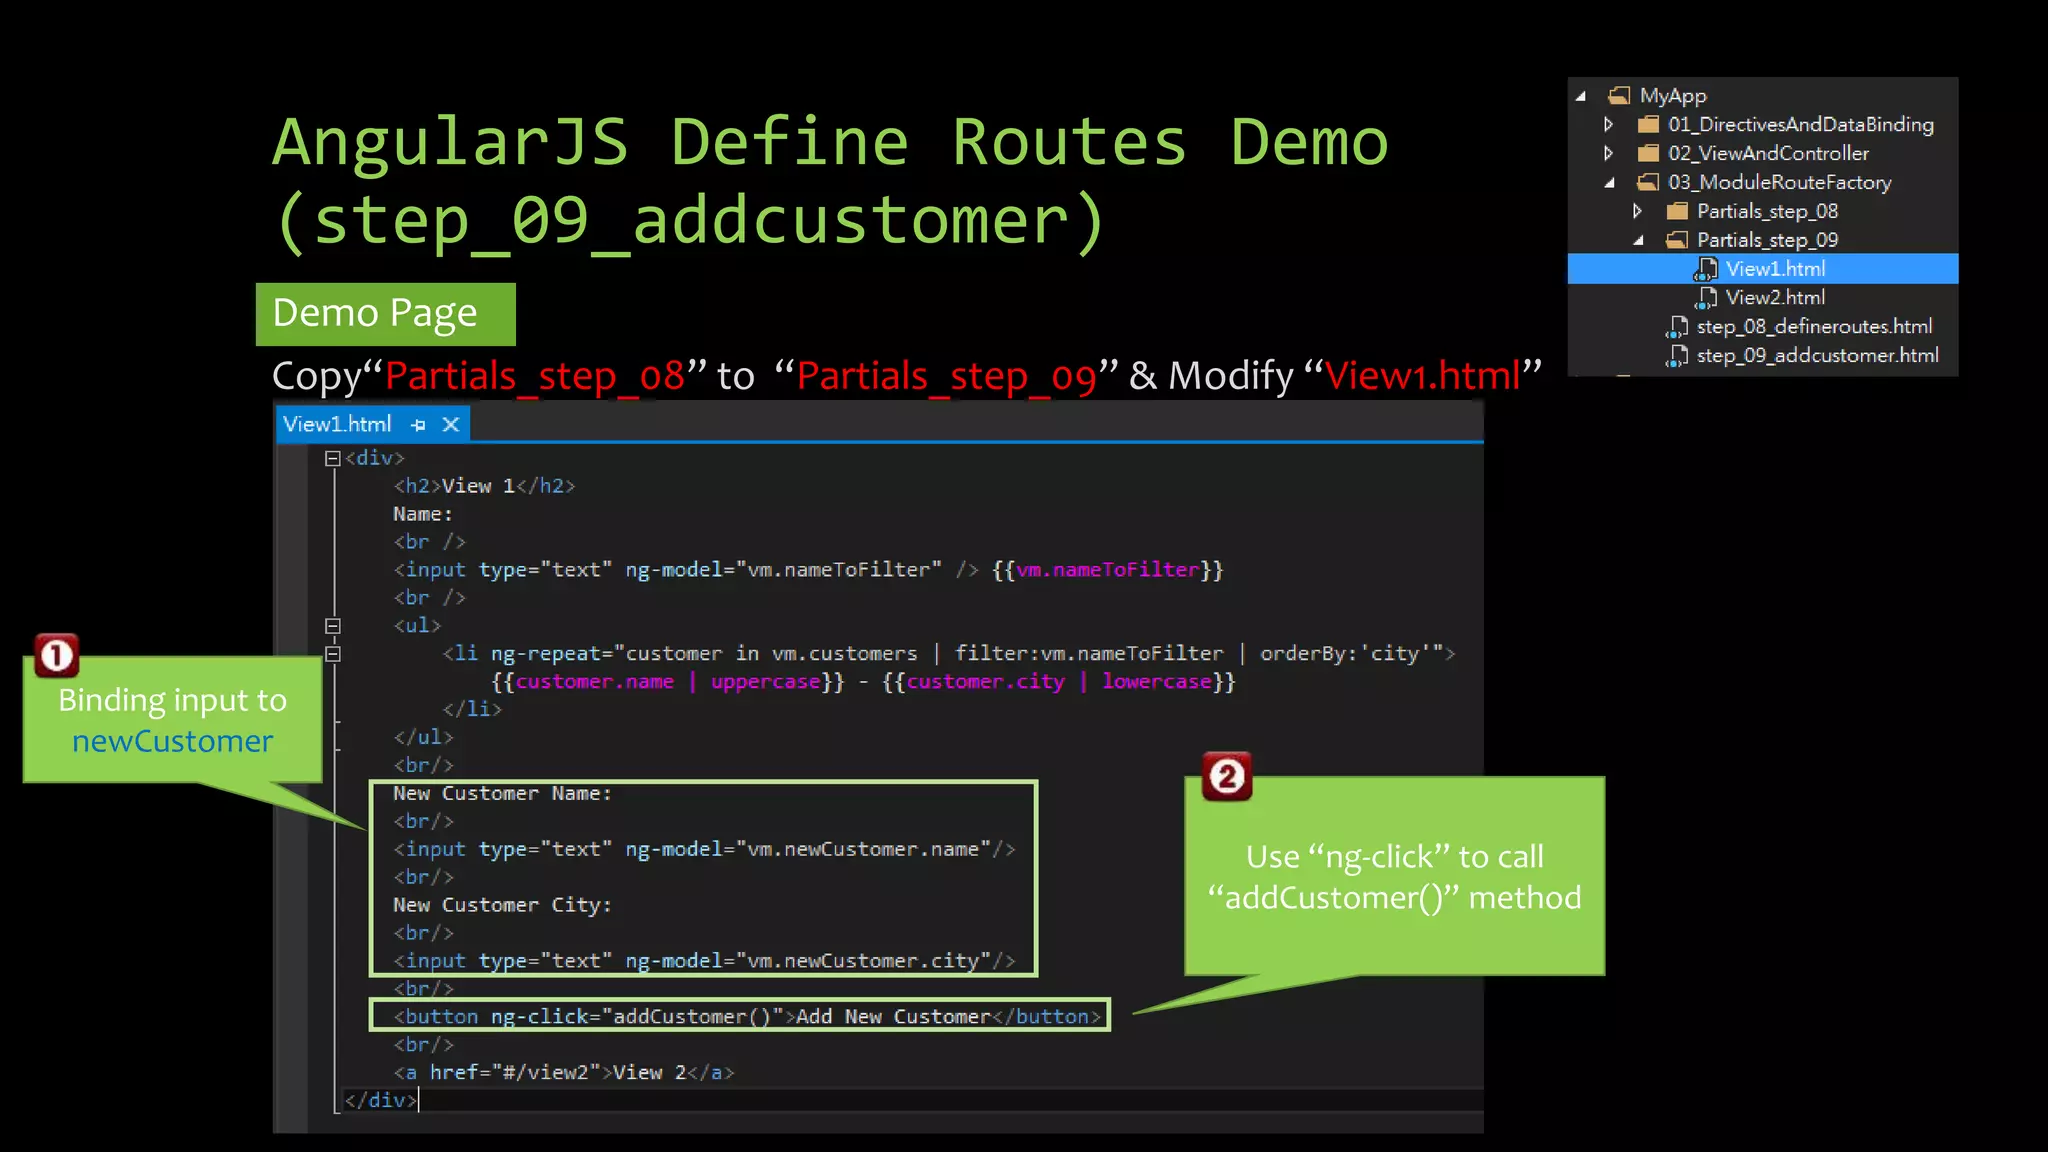
Task: Click the addCustomer() button code line
Action: [747, 1017]
